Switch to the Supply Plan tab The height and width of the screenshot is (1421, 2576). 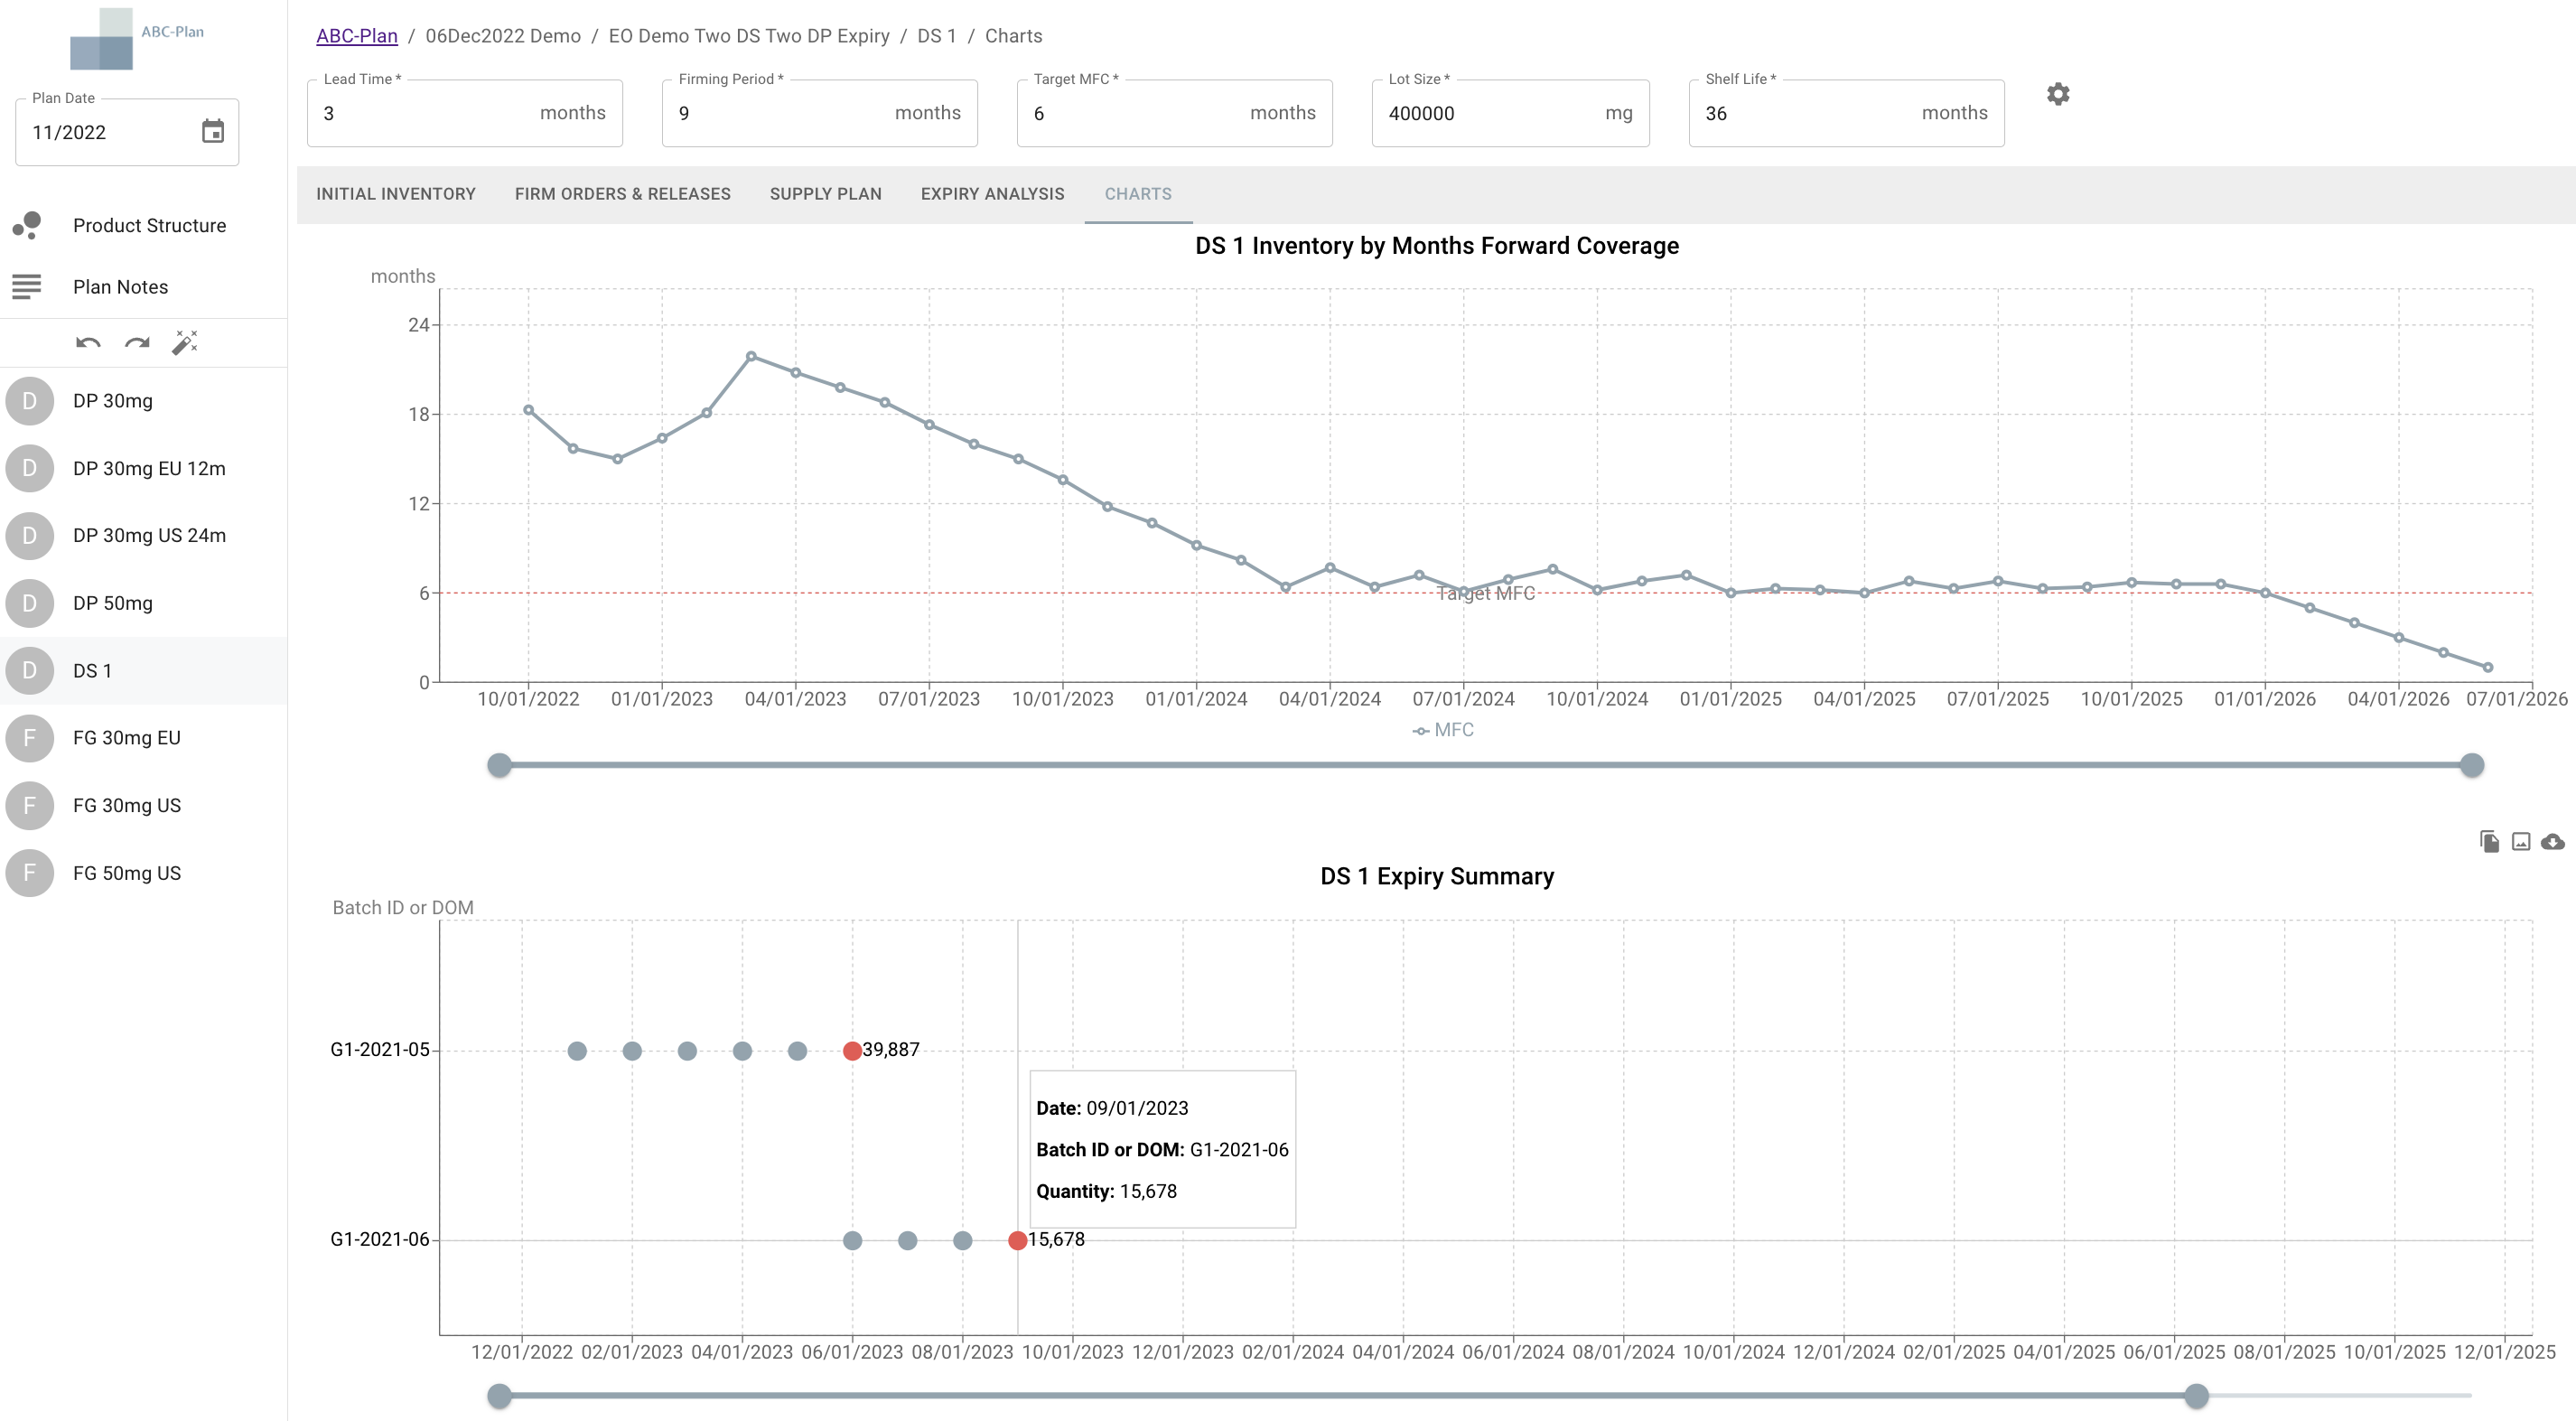825,194
